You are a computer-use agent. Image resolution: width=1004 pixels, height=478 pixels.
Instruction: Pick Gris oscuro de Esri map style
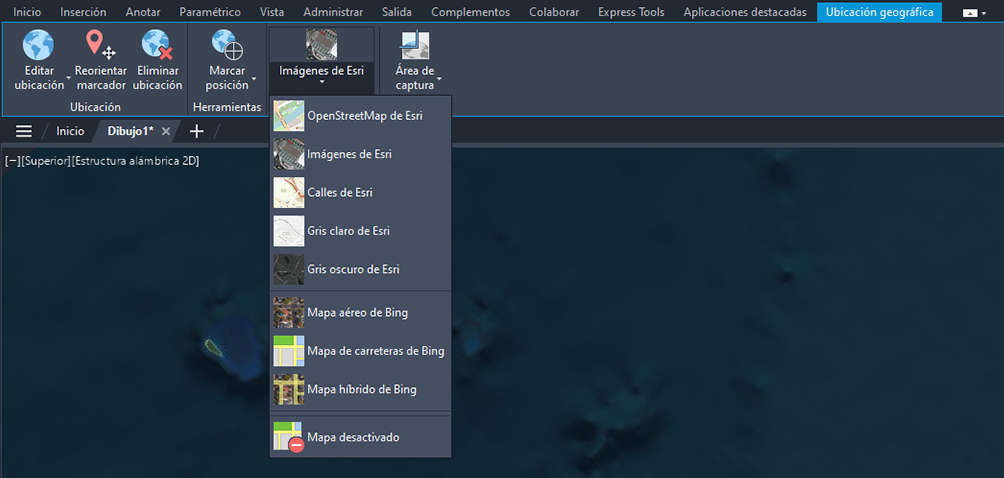(361, 269)
